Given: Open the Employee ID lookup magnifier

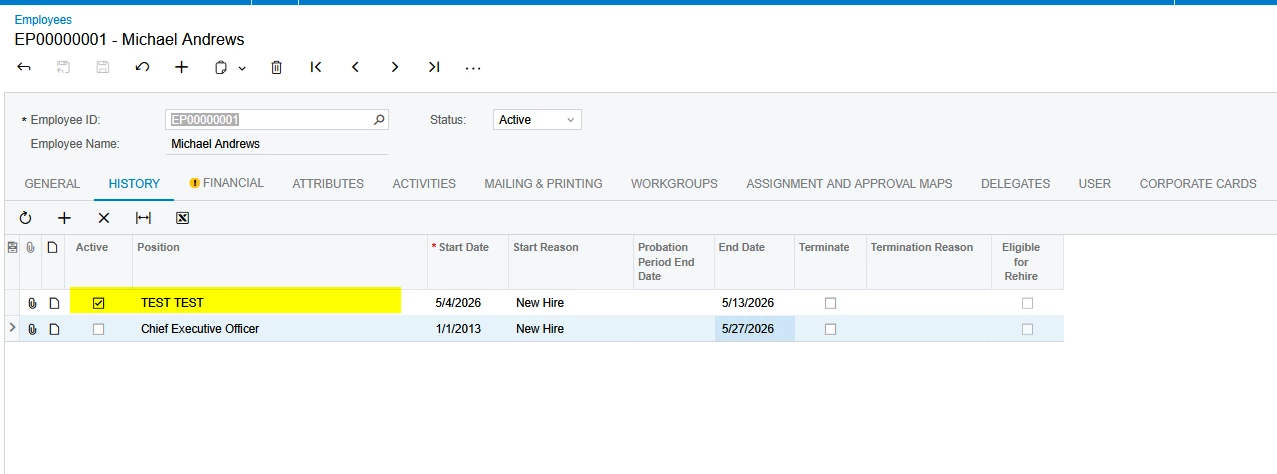Looking at the screenshot, I should tap(379, 120).
